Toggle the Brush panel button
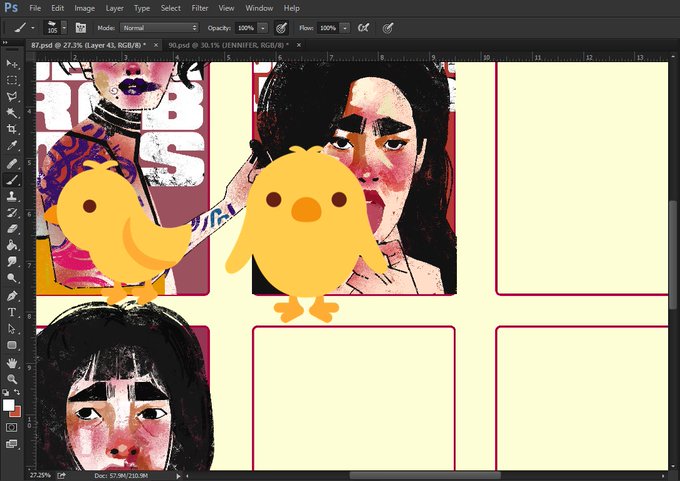The width and height of the screenshot is (680, 481). point(81,28)
